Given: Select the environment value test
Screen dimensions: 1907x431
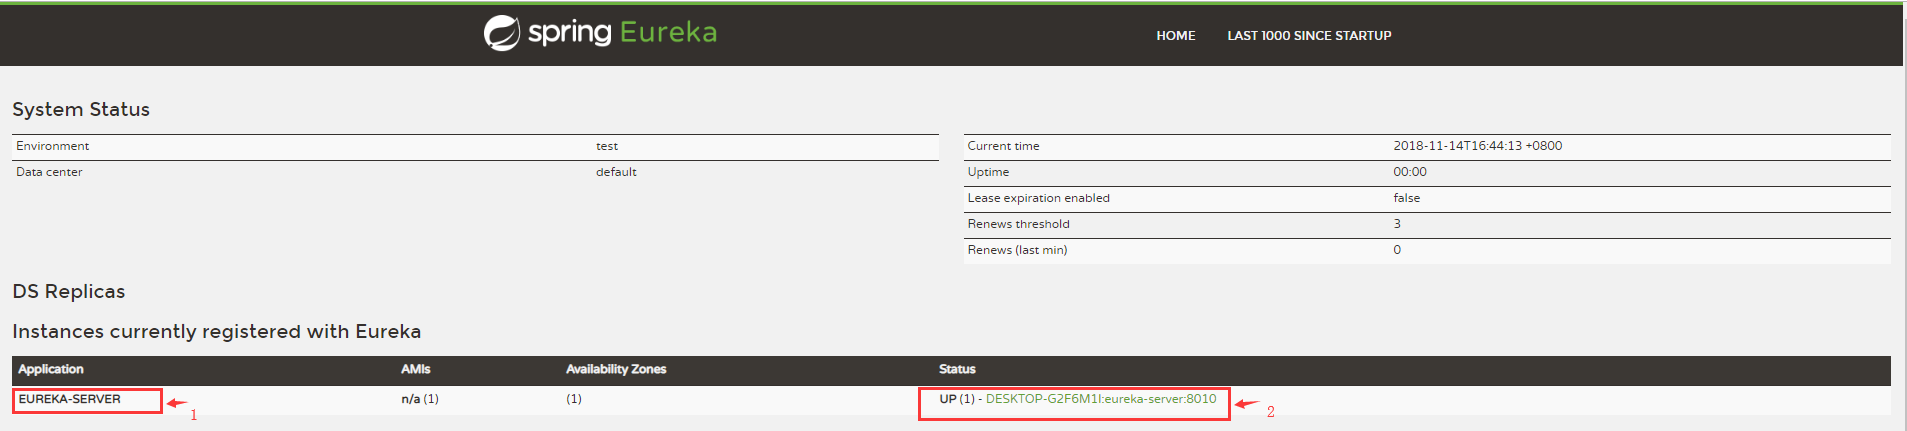Looking at the screenshot, I should [x=607, y=146].
